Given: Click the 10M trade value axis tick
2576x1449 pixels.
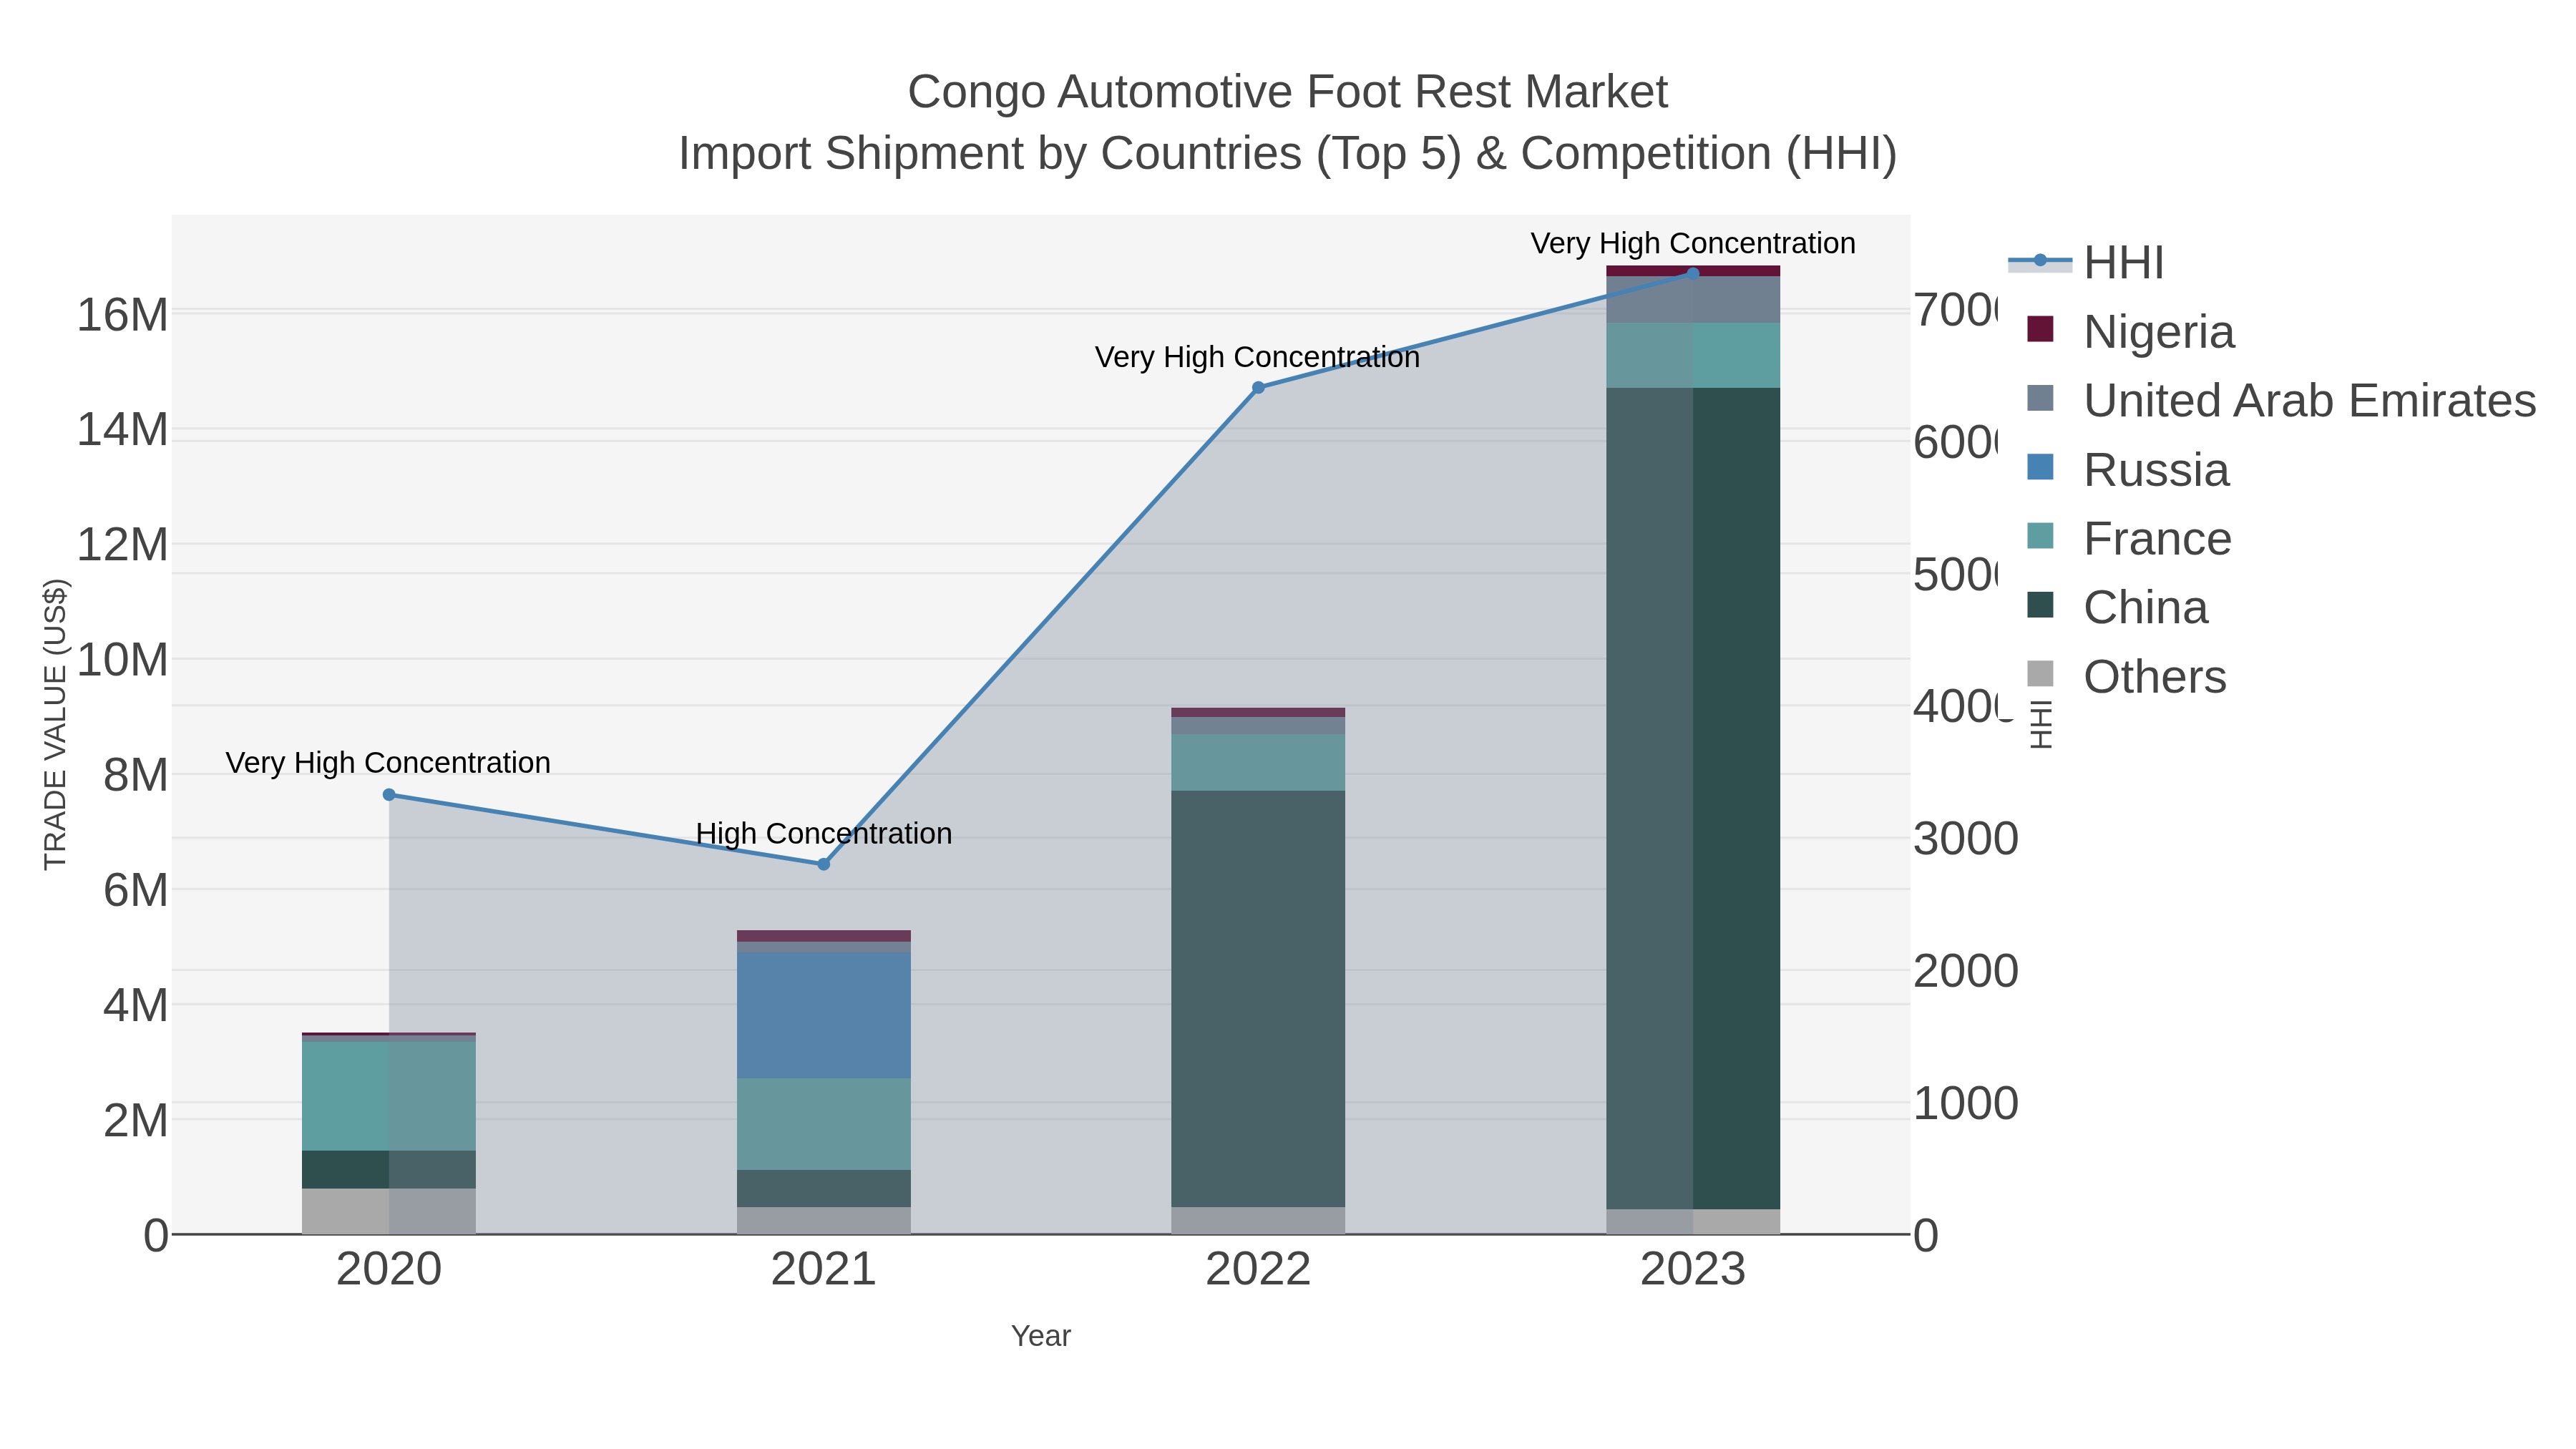Looking at the screenshot, I should 122,660.
